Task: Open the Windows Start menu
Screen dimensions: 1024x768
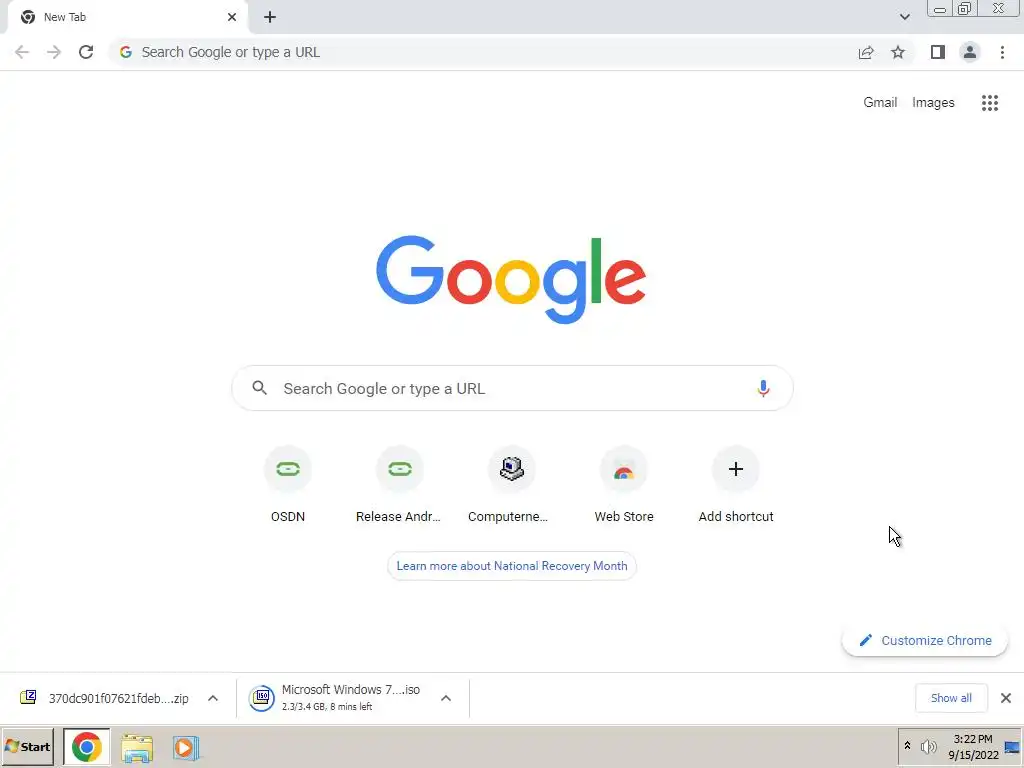Action: (27, 747)
